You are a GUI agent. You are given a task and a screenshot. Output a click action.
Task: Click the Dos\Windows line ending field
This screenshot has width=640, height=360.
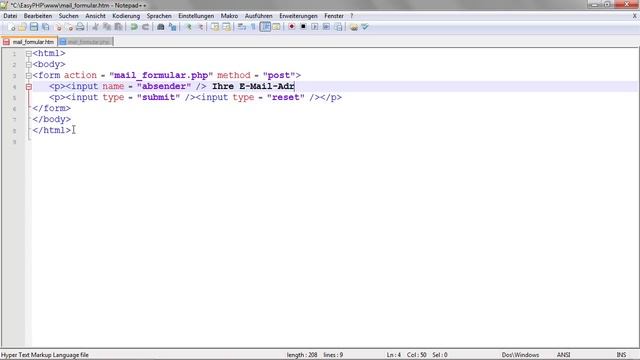point(520,355)
